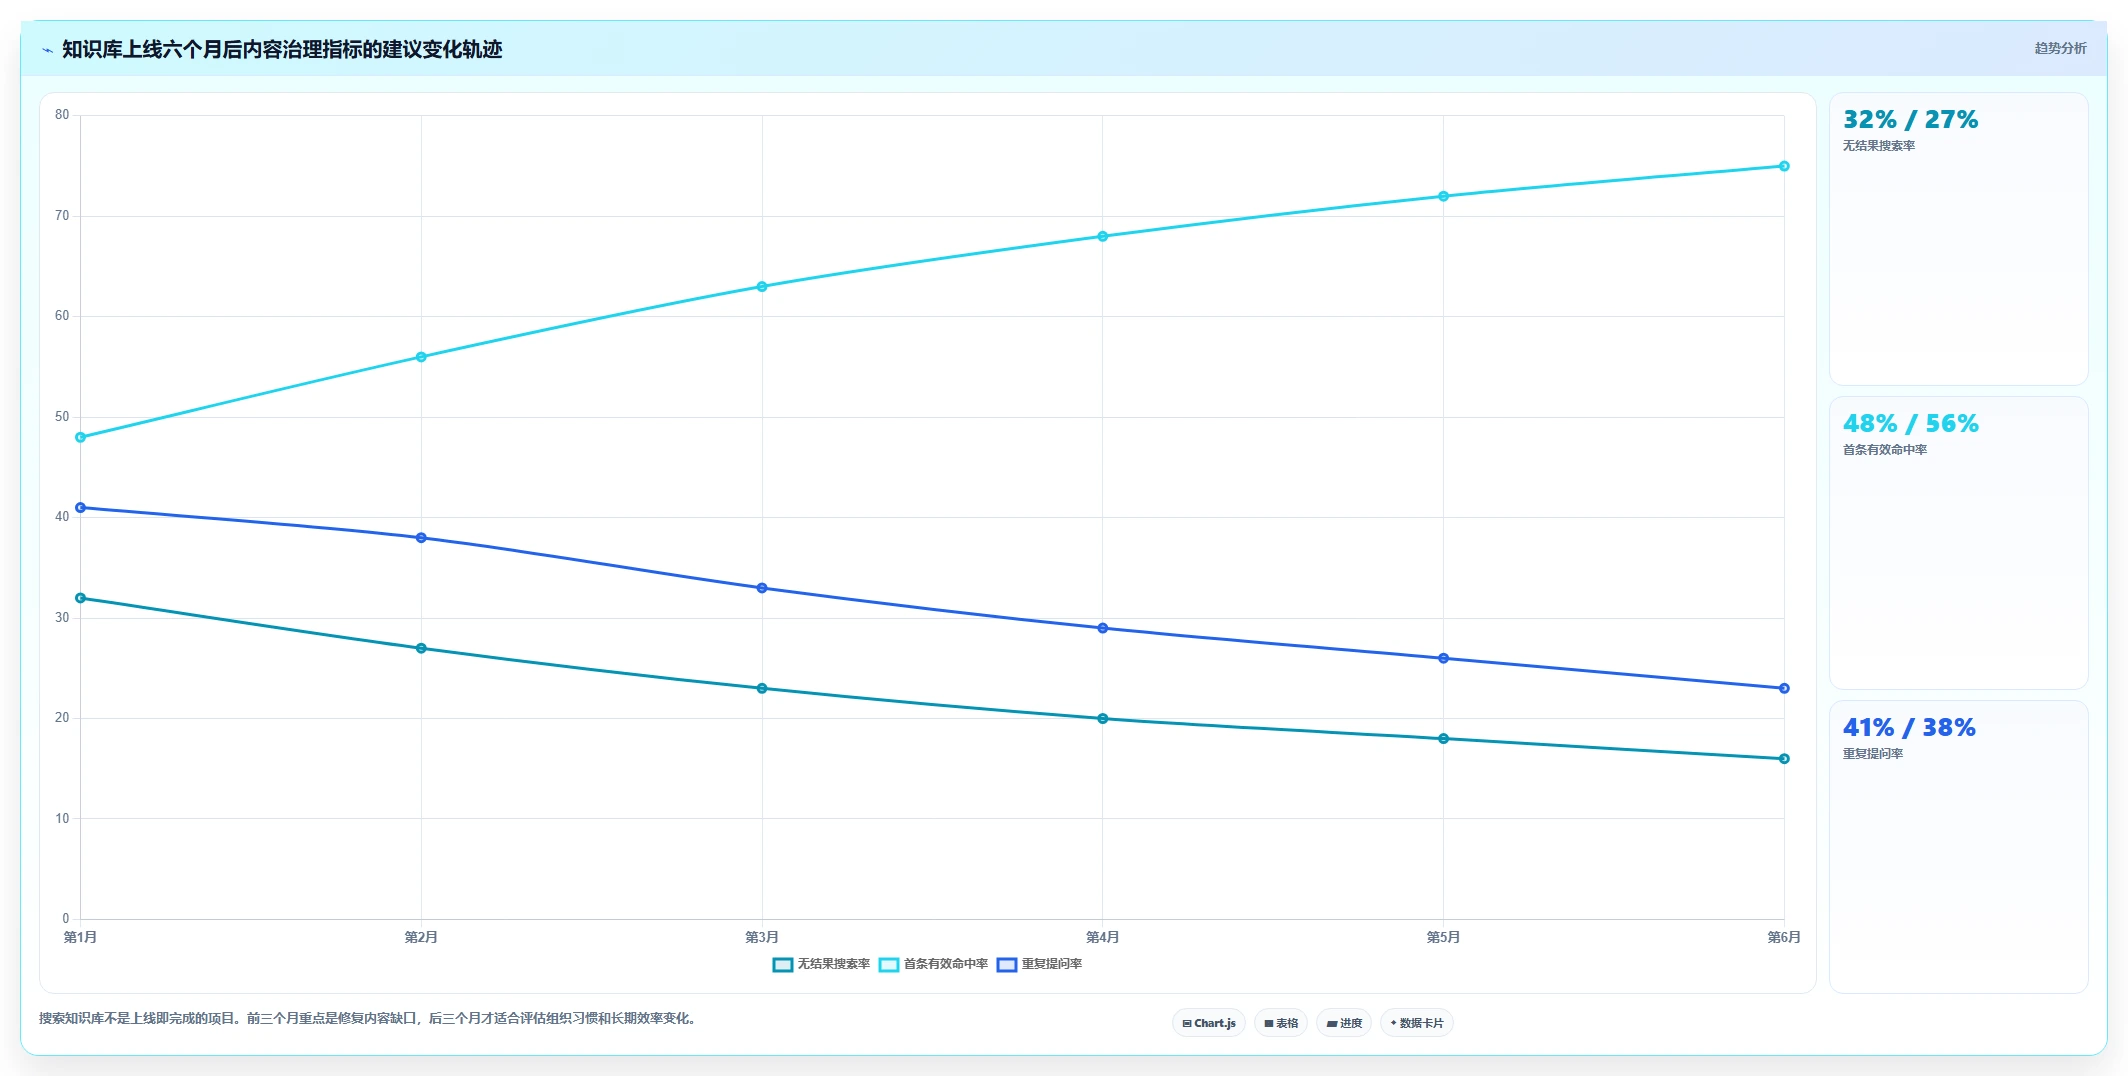
Task: Click the 无结果搜索率 data point at 第6月
Action: [1784, 759]
